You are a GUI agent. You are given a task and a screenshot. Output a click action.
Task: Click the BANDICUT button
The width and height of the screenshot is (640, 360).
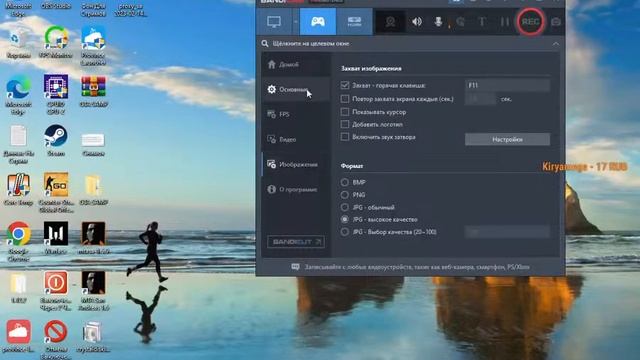click(296, 242)
